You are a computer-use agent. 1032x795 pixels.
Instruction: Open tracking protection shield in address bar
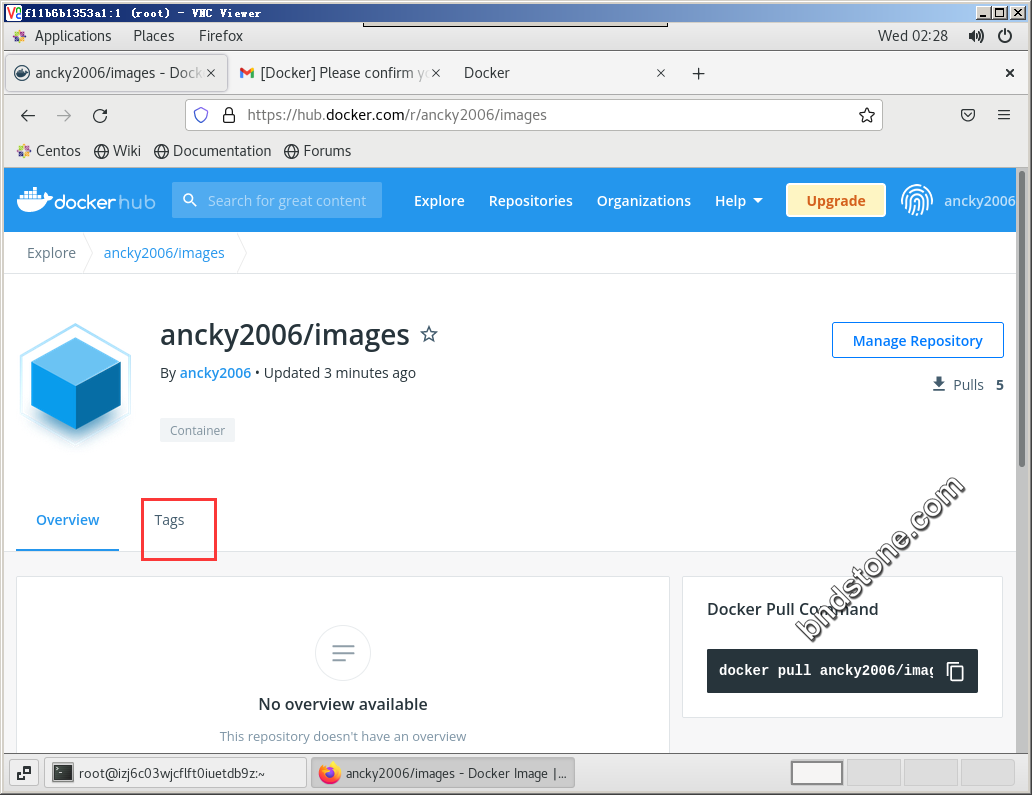(x=201, y=115)
